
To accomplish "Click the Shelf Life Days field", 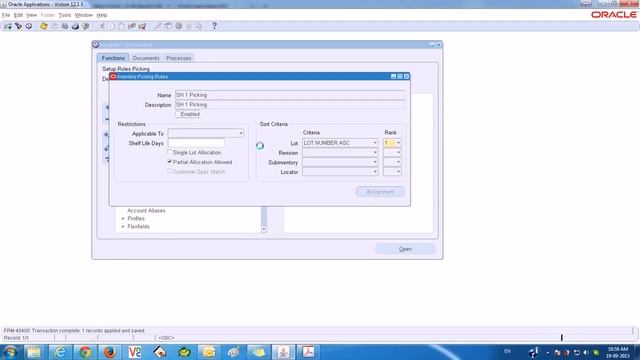I will 196,143.
